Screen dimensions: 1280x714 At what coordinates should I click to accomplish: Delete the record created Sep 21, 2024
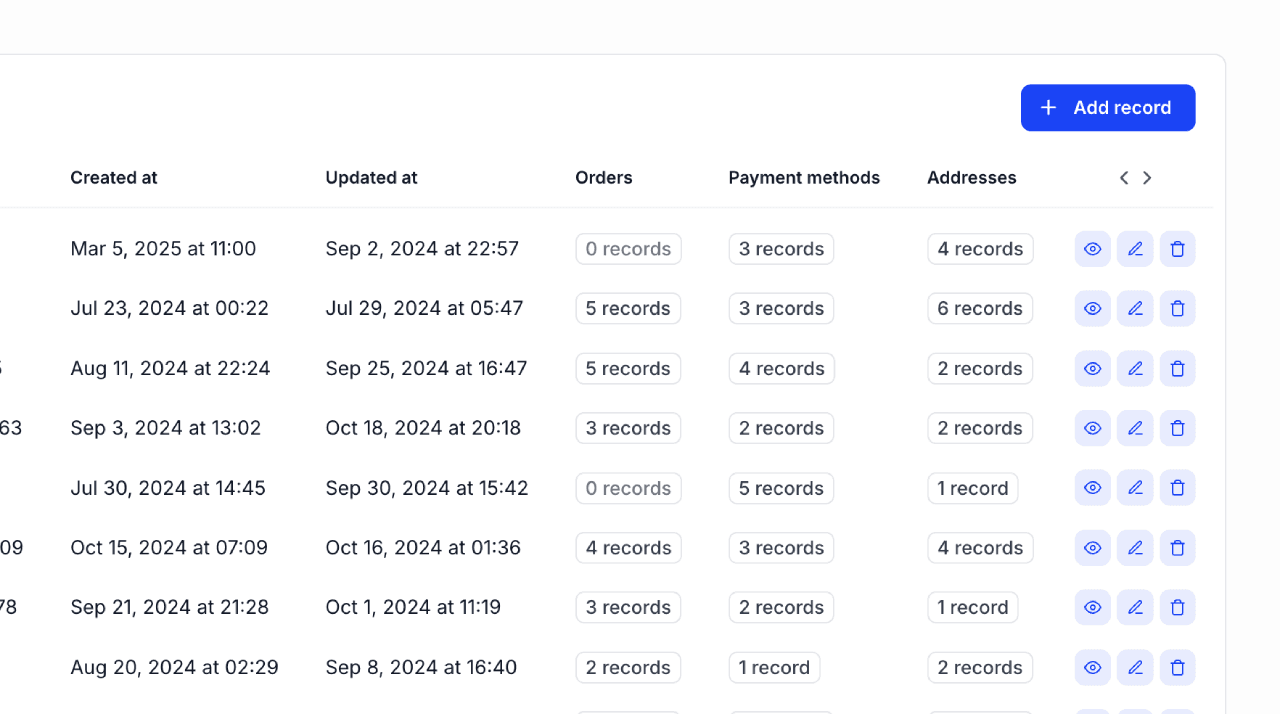coord(1177,607)
